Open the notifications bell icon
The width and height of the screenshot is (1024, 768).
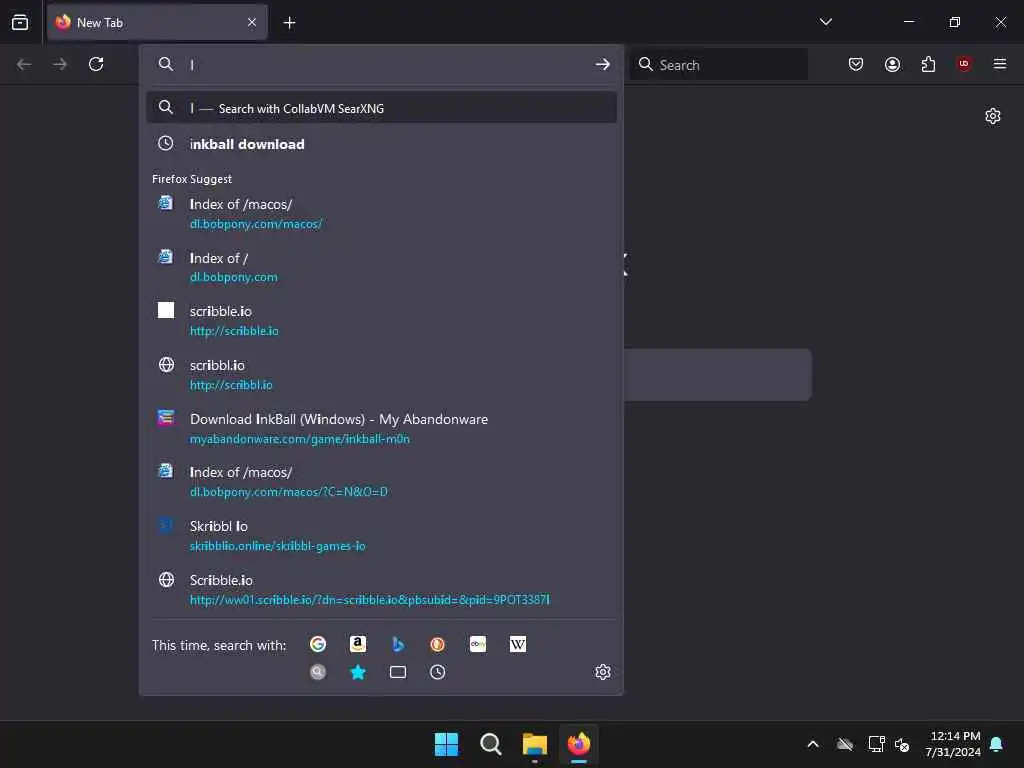point(996,744)
